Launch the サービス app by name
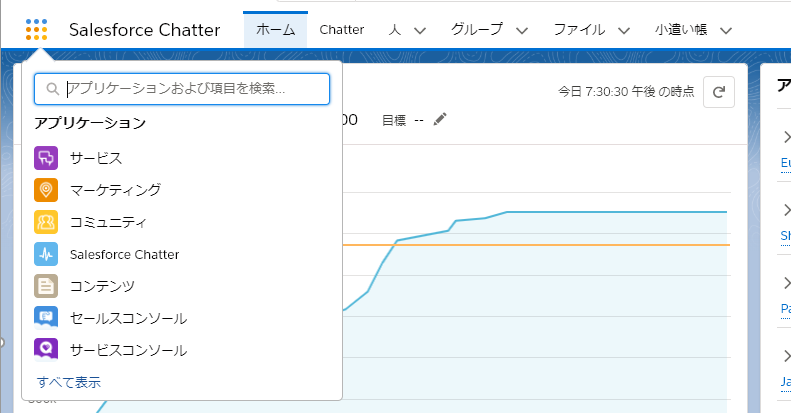This screenshot has height=413, width=791. pos(96,158)
